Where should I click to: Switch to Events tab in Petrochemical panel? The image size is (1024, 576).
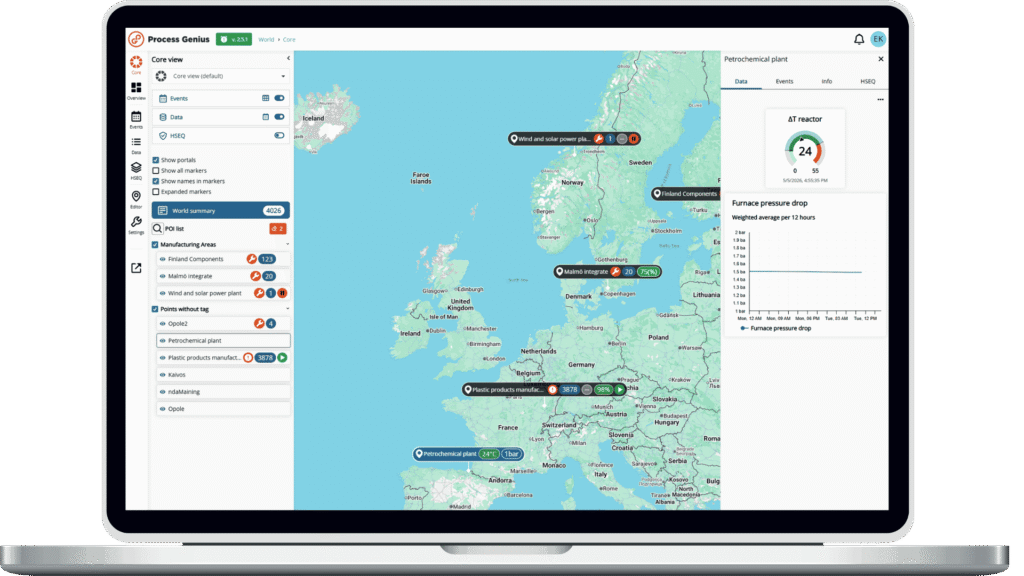point(784,82)
